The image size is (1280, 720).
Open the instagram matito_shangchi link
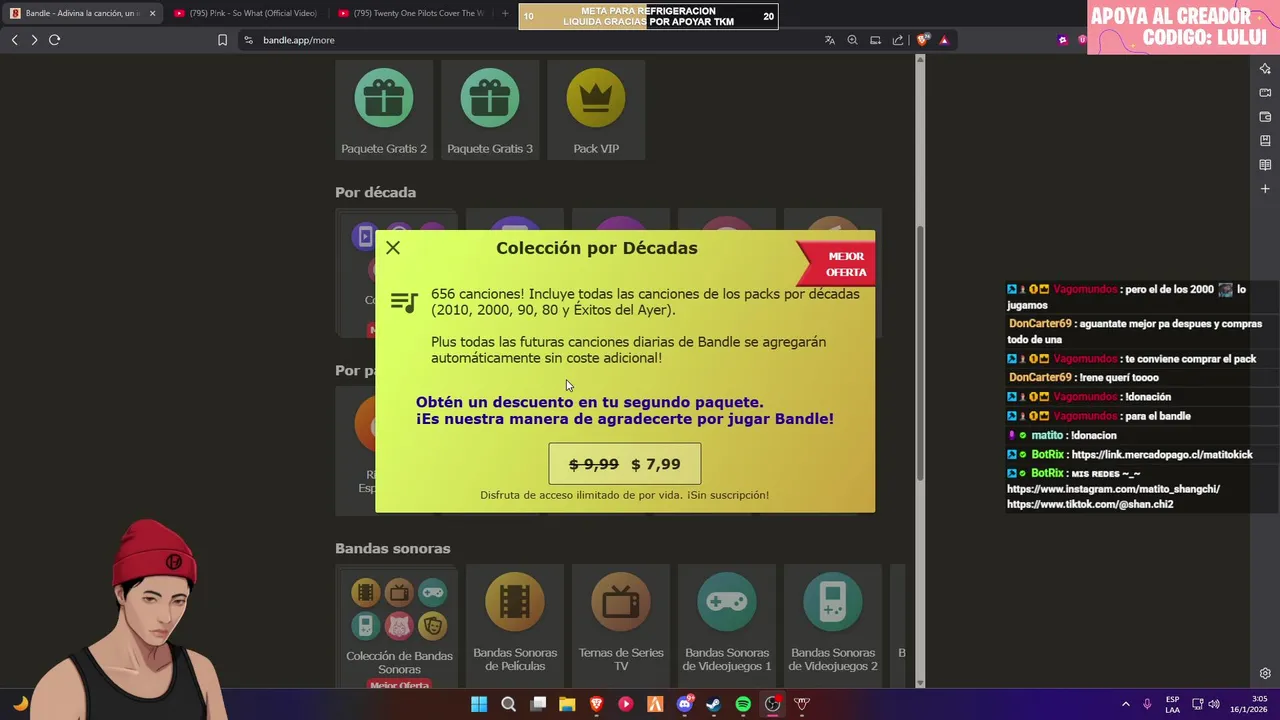point(1113,489)
